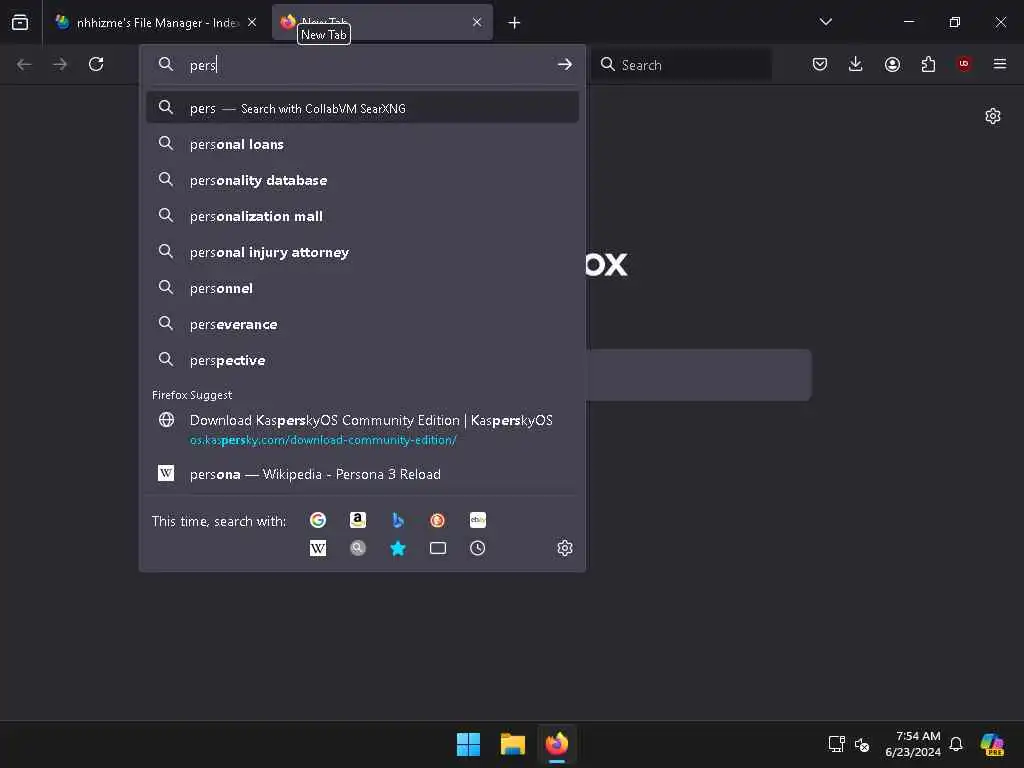Image resolution: width=1024 pixels, height=768 pixels.
Task: Open the notifications bell in taskbar
Action: pyautogui.click(x=956, y=744)
